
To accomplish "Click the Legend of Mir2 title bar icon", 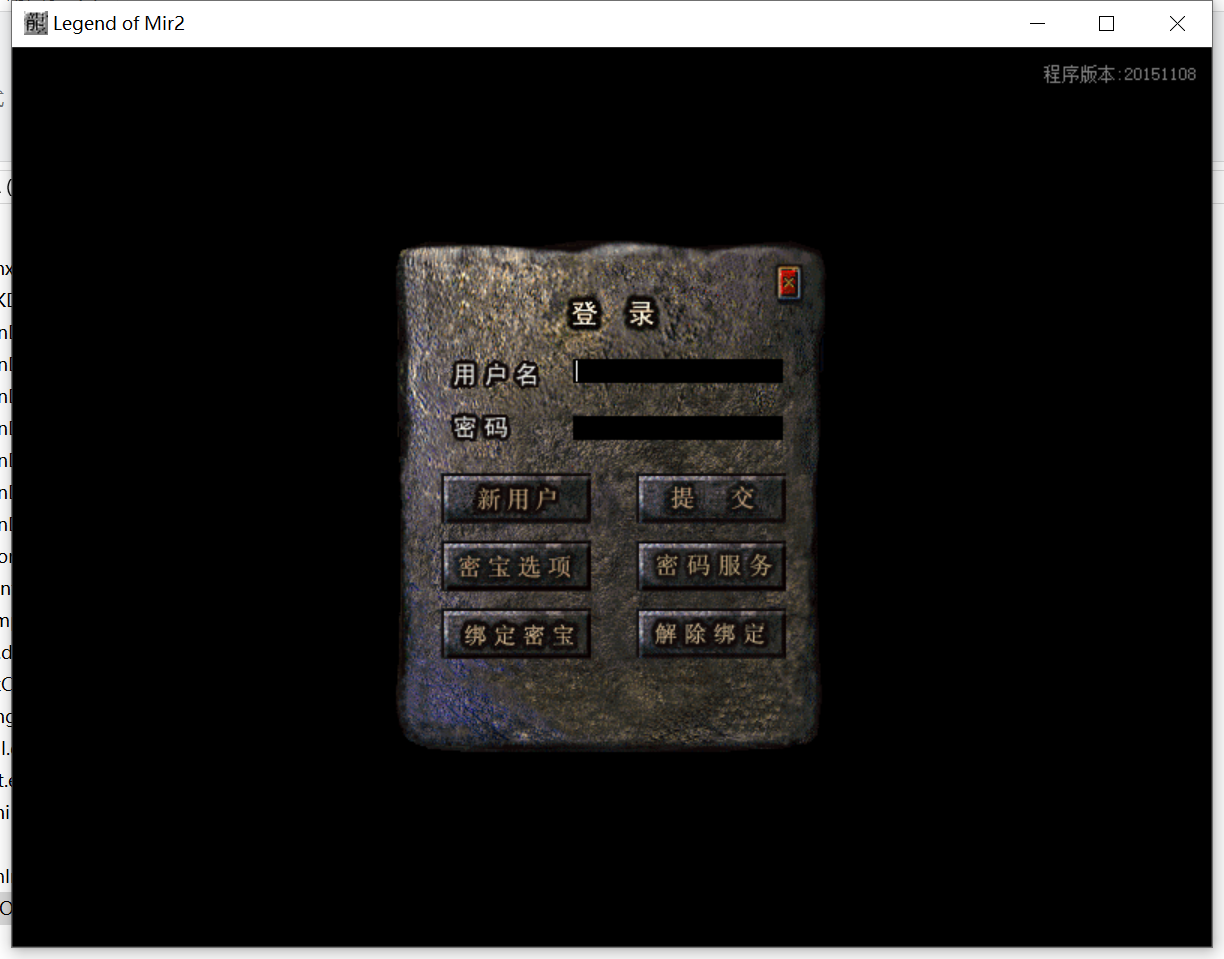I will coord(36,23).
